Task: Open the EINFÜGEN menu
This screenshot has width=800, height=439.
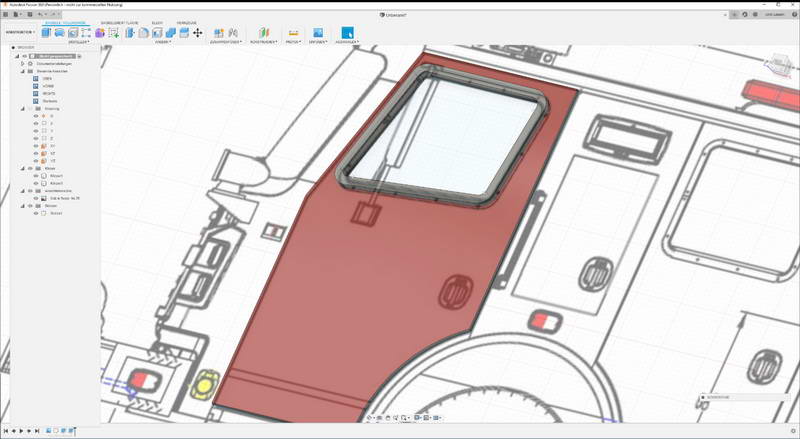Action: click(x=318, y=42)
